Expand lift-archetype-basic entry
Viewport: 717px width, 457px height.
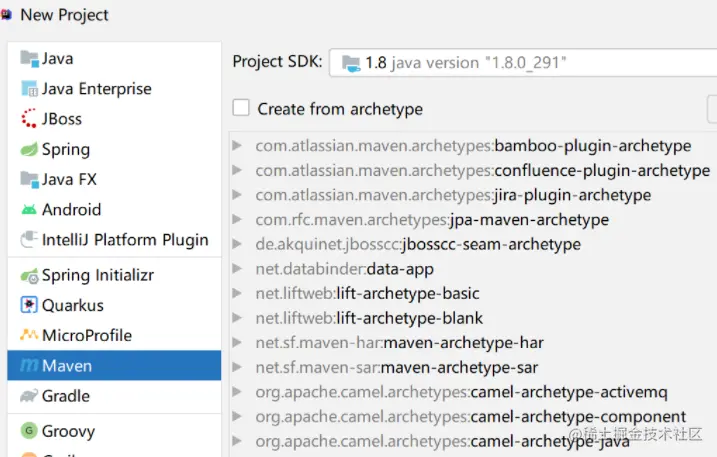(237, 294)
